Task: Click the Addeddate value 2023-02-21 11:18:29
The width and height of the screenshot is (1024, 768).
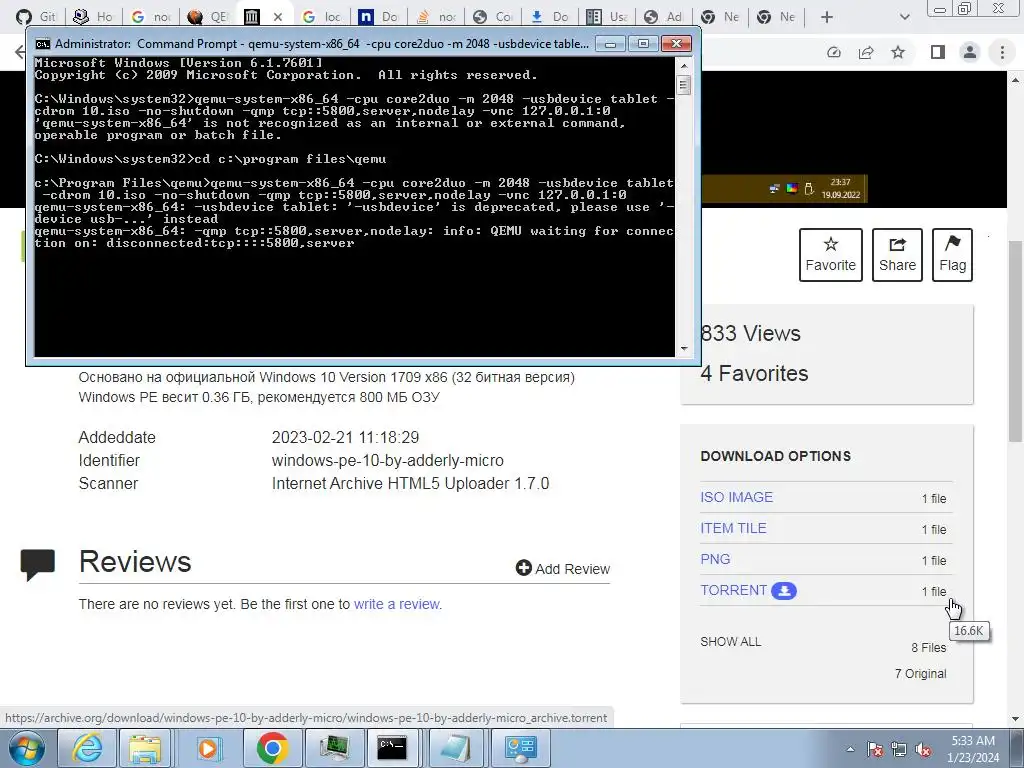Action: click(x=345, y=438)
